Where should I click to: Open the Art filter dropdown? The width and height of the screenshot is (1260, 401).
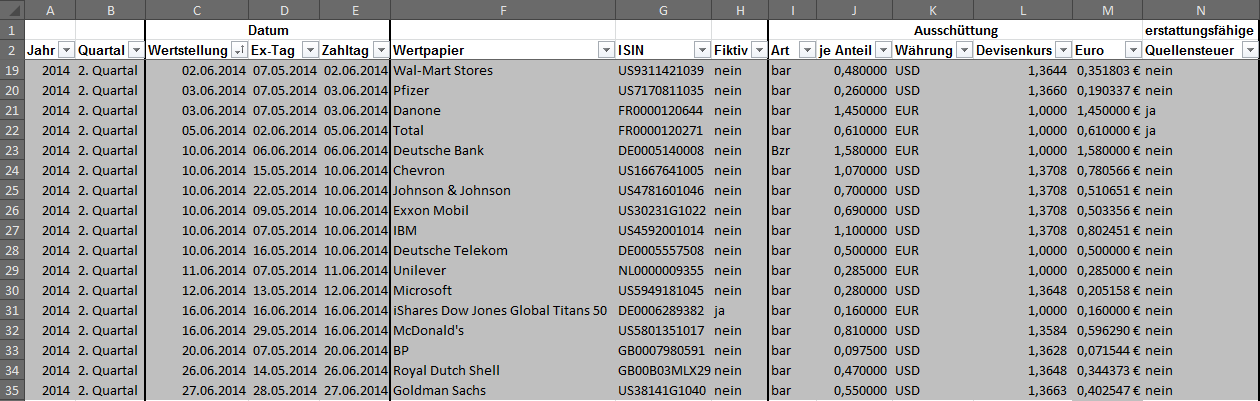(x=806, y=50)
